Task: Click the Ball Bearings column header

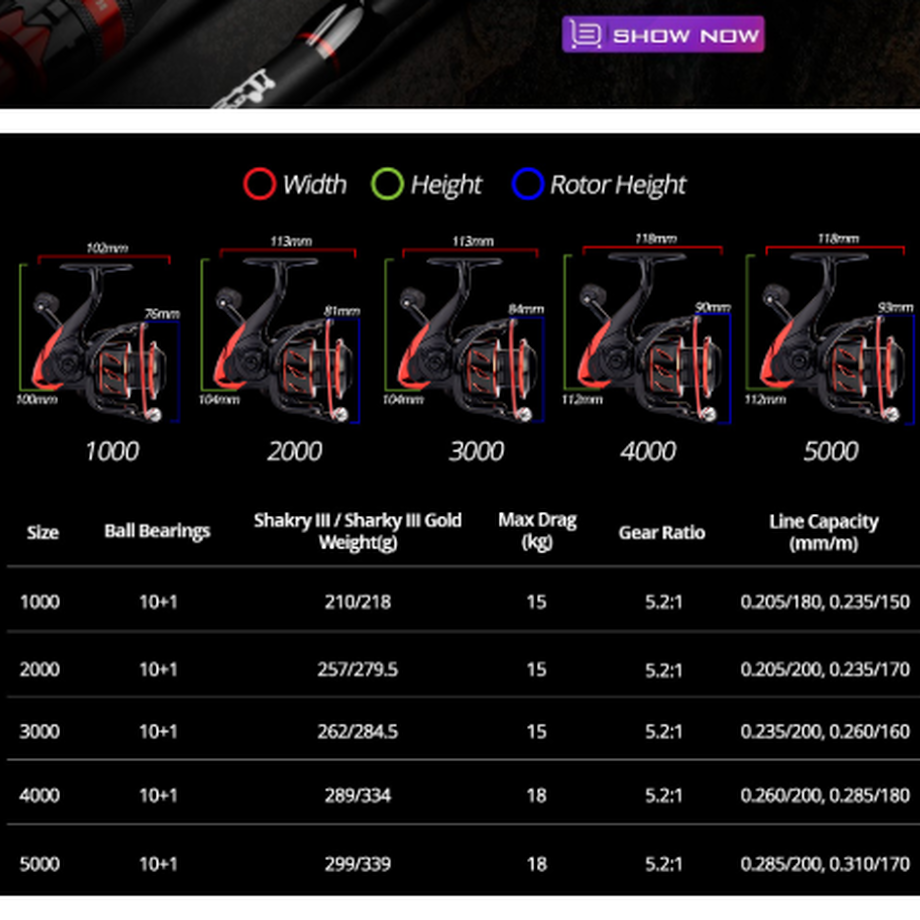Action: (157, 531)
